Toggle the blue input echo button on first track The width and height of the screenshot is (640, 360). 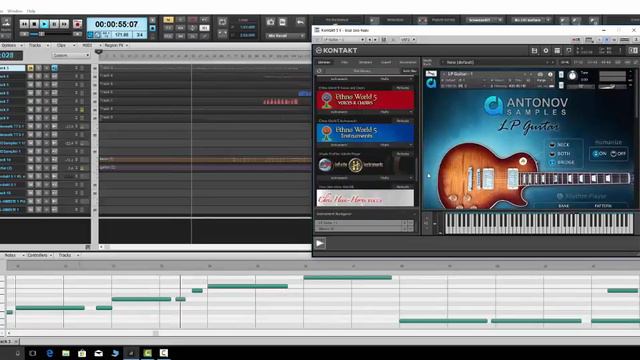pos(54,68)
